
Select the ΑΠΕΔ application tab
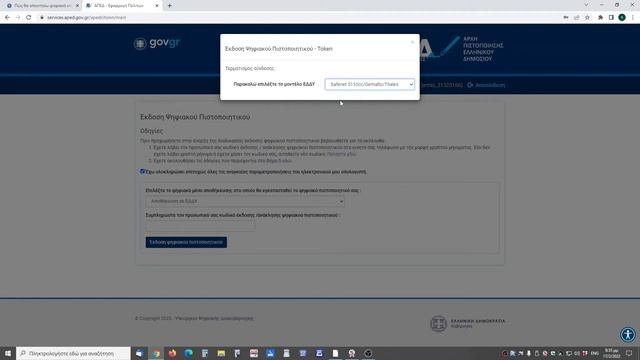coord(122,6)
